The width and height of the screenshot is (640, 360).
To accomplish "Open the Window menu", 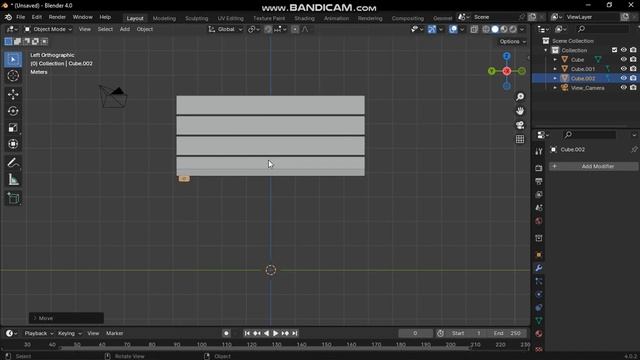I will (82, 17).
